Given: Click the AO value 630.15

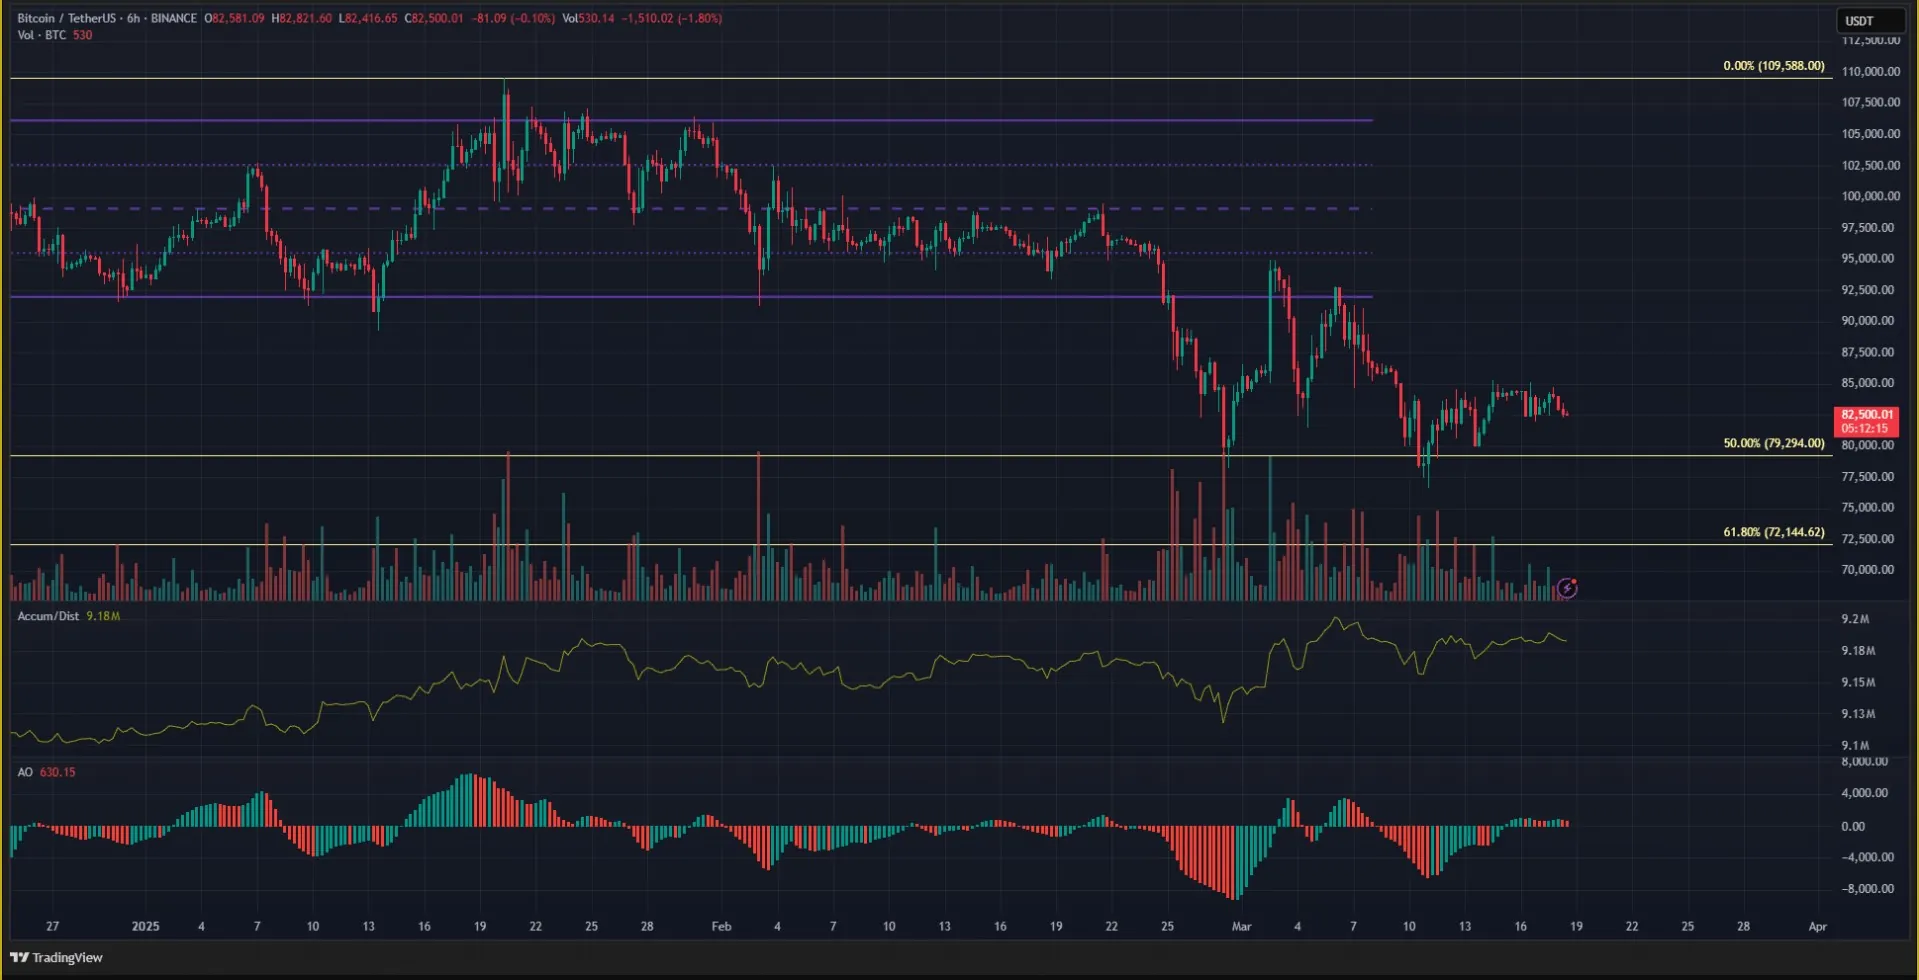Looking at the screenshot, I should point(57,772).
